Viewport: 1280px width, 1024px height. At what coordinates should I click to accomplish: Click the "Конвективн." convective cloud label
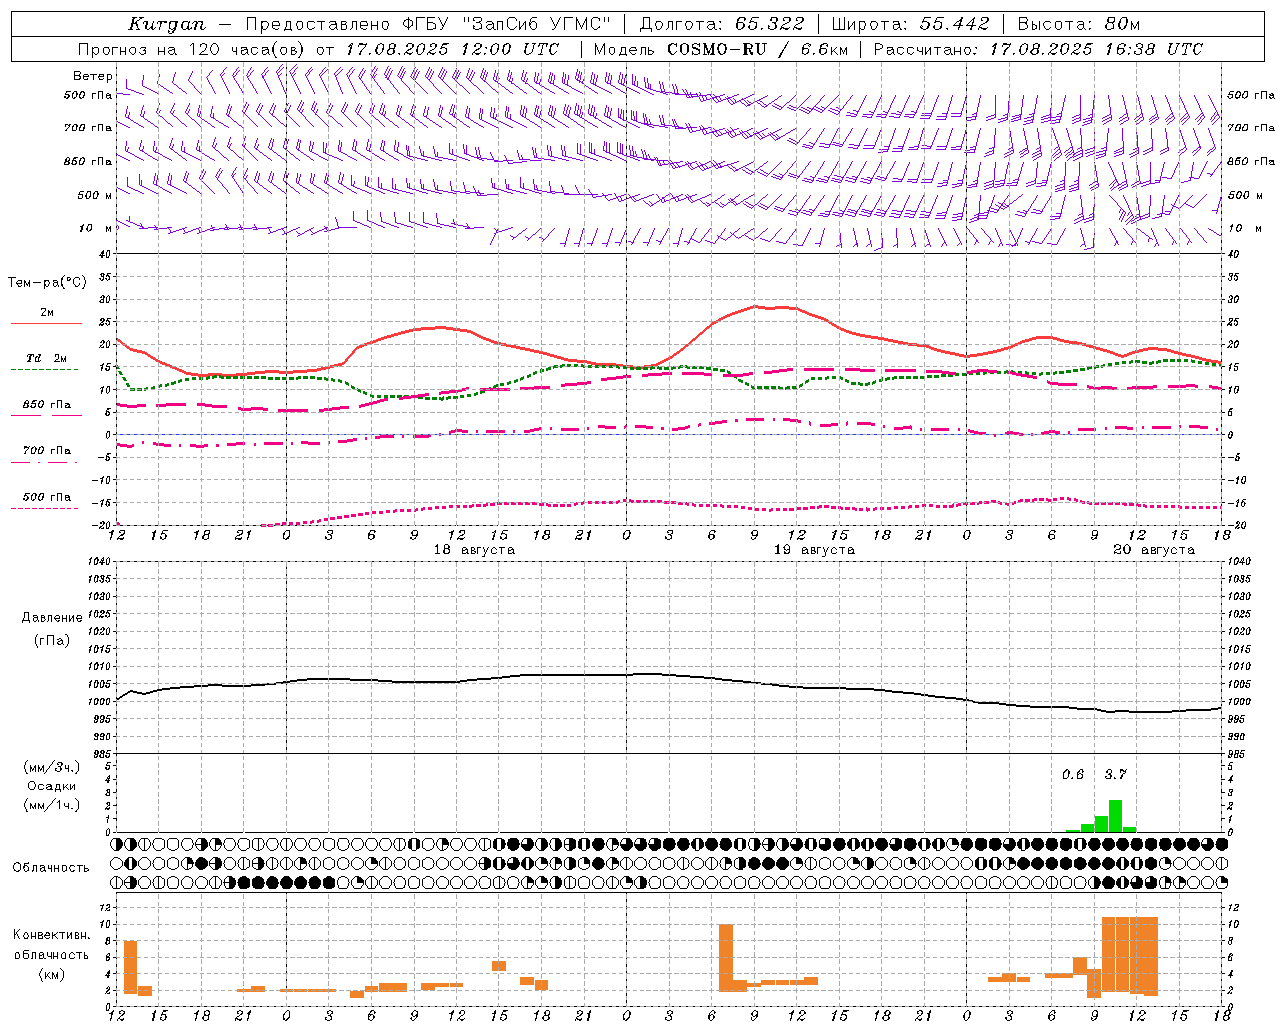51,935
